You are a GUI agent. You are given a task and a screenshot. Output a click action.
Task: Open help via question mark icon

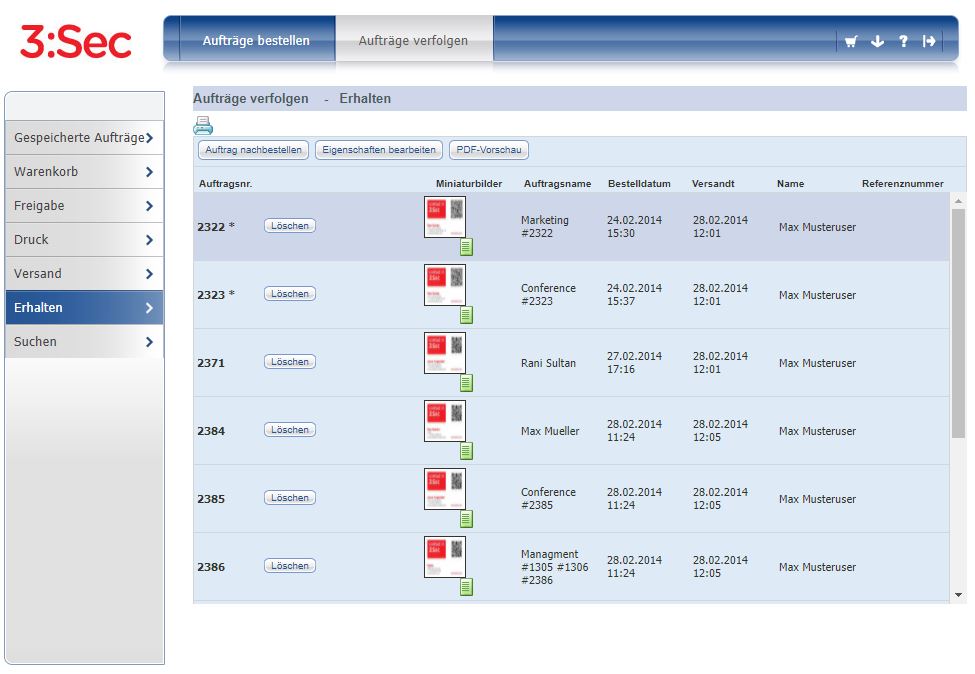(903, 41)
